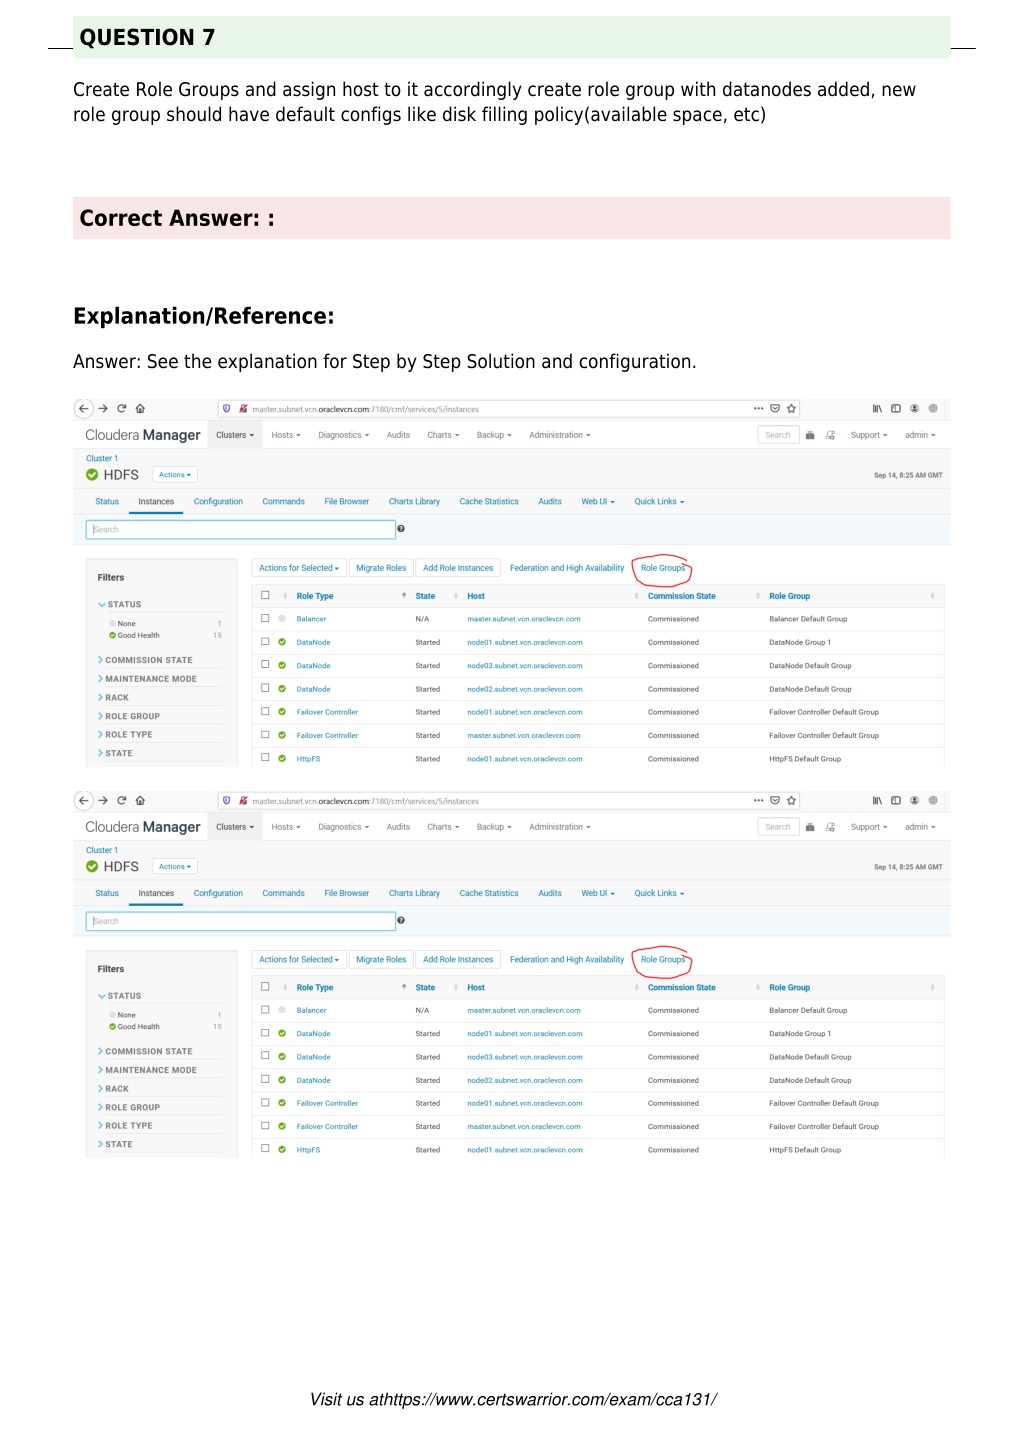Sort by the Role Type column header, upper table
1024x1448 pixels.
coord(315,596)
